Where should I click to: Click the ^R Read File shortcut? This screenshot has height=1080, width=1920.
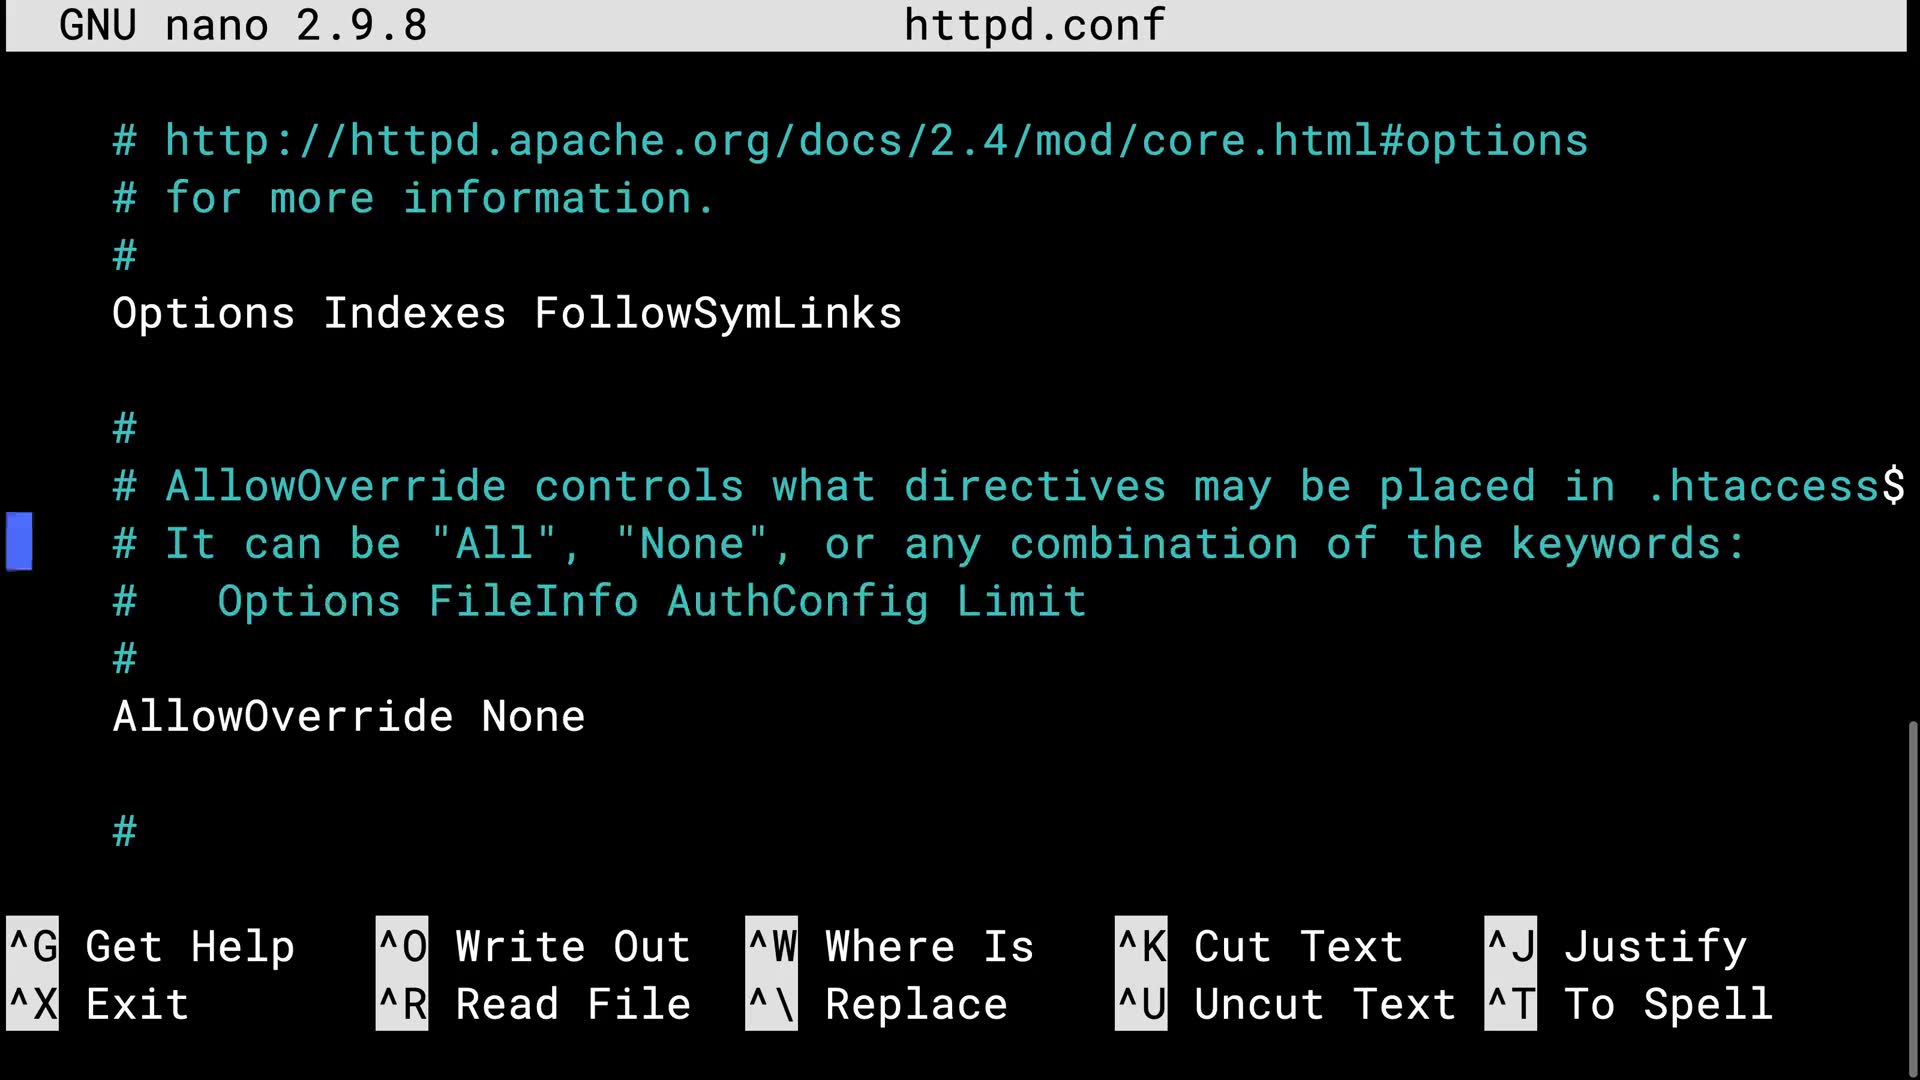(533, 1004)
